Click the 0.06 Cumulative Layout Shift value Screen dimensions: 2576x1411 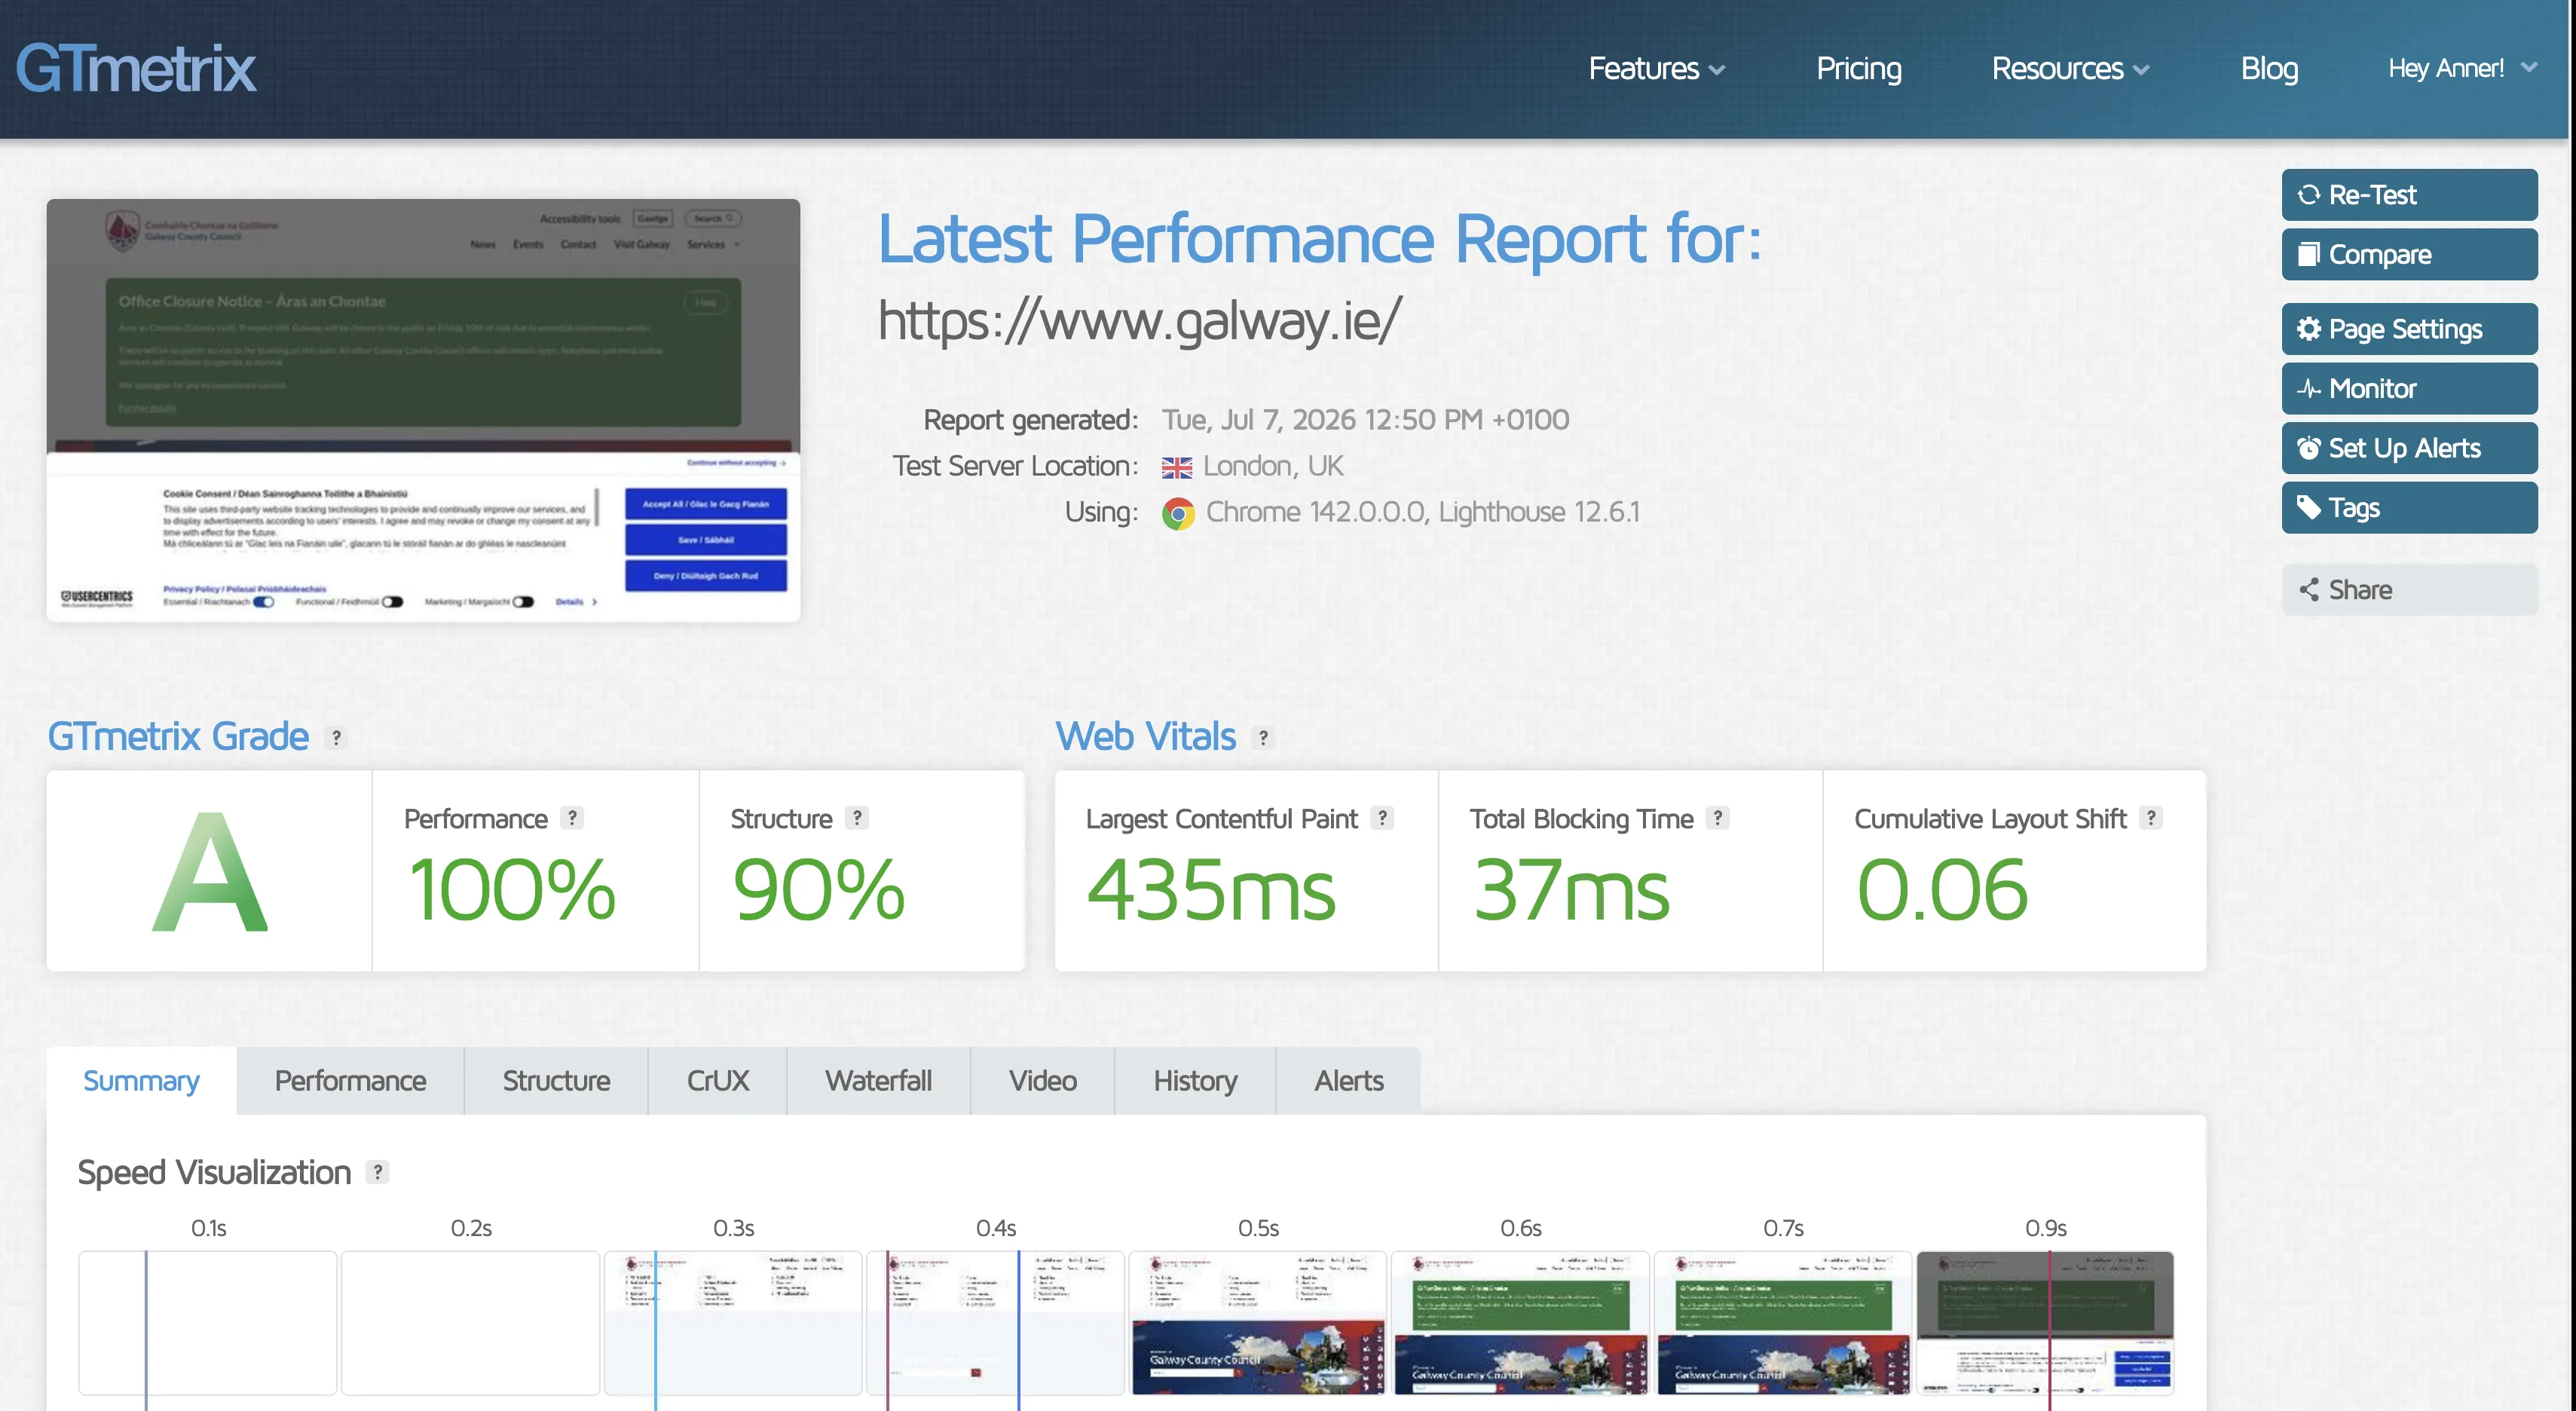point(1942,890)
